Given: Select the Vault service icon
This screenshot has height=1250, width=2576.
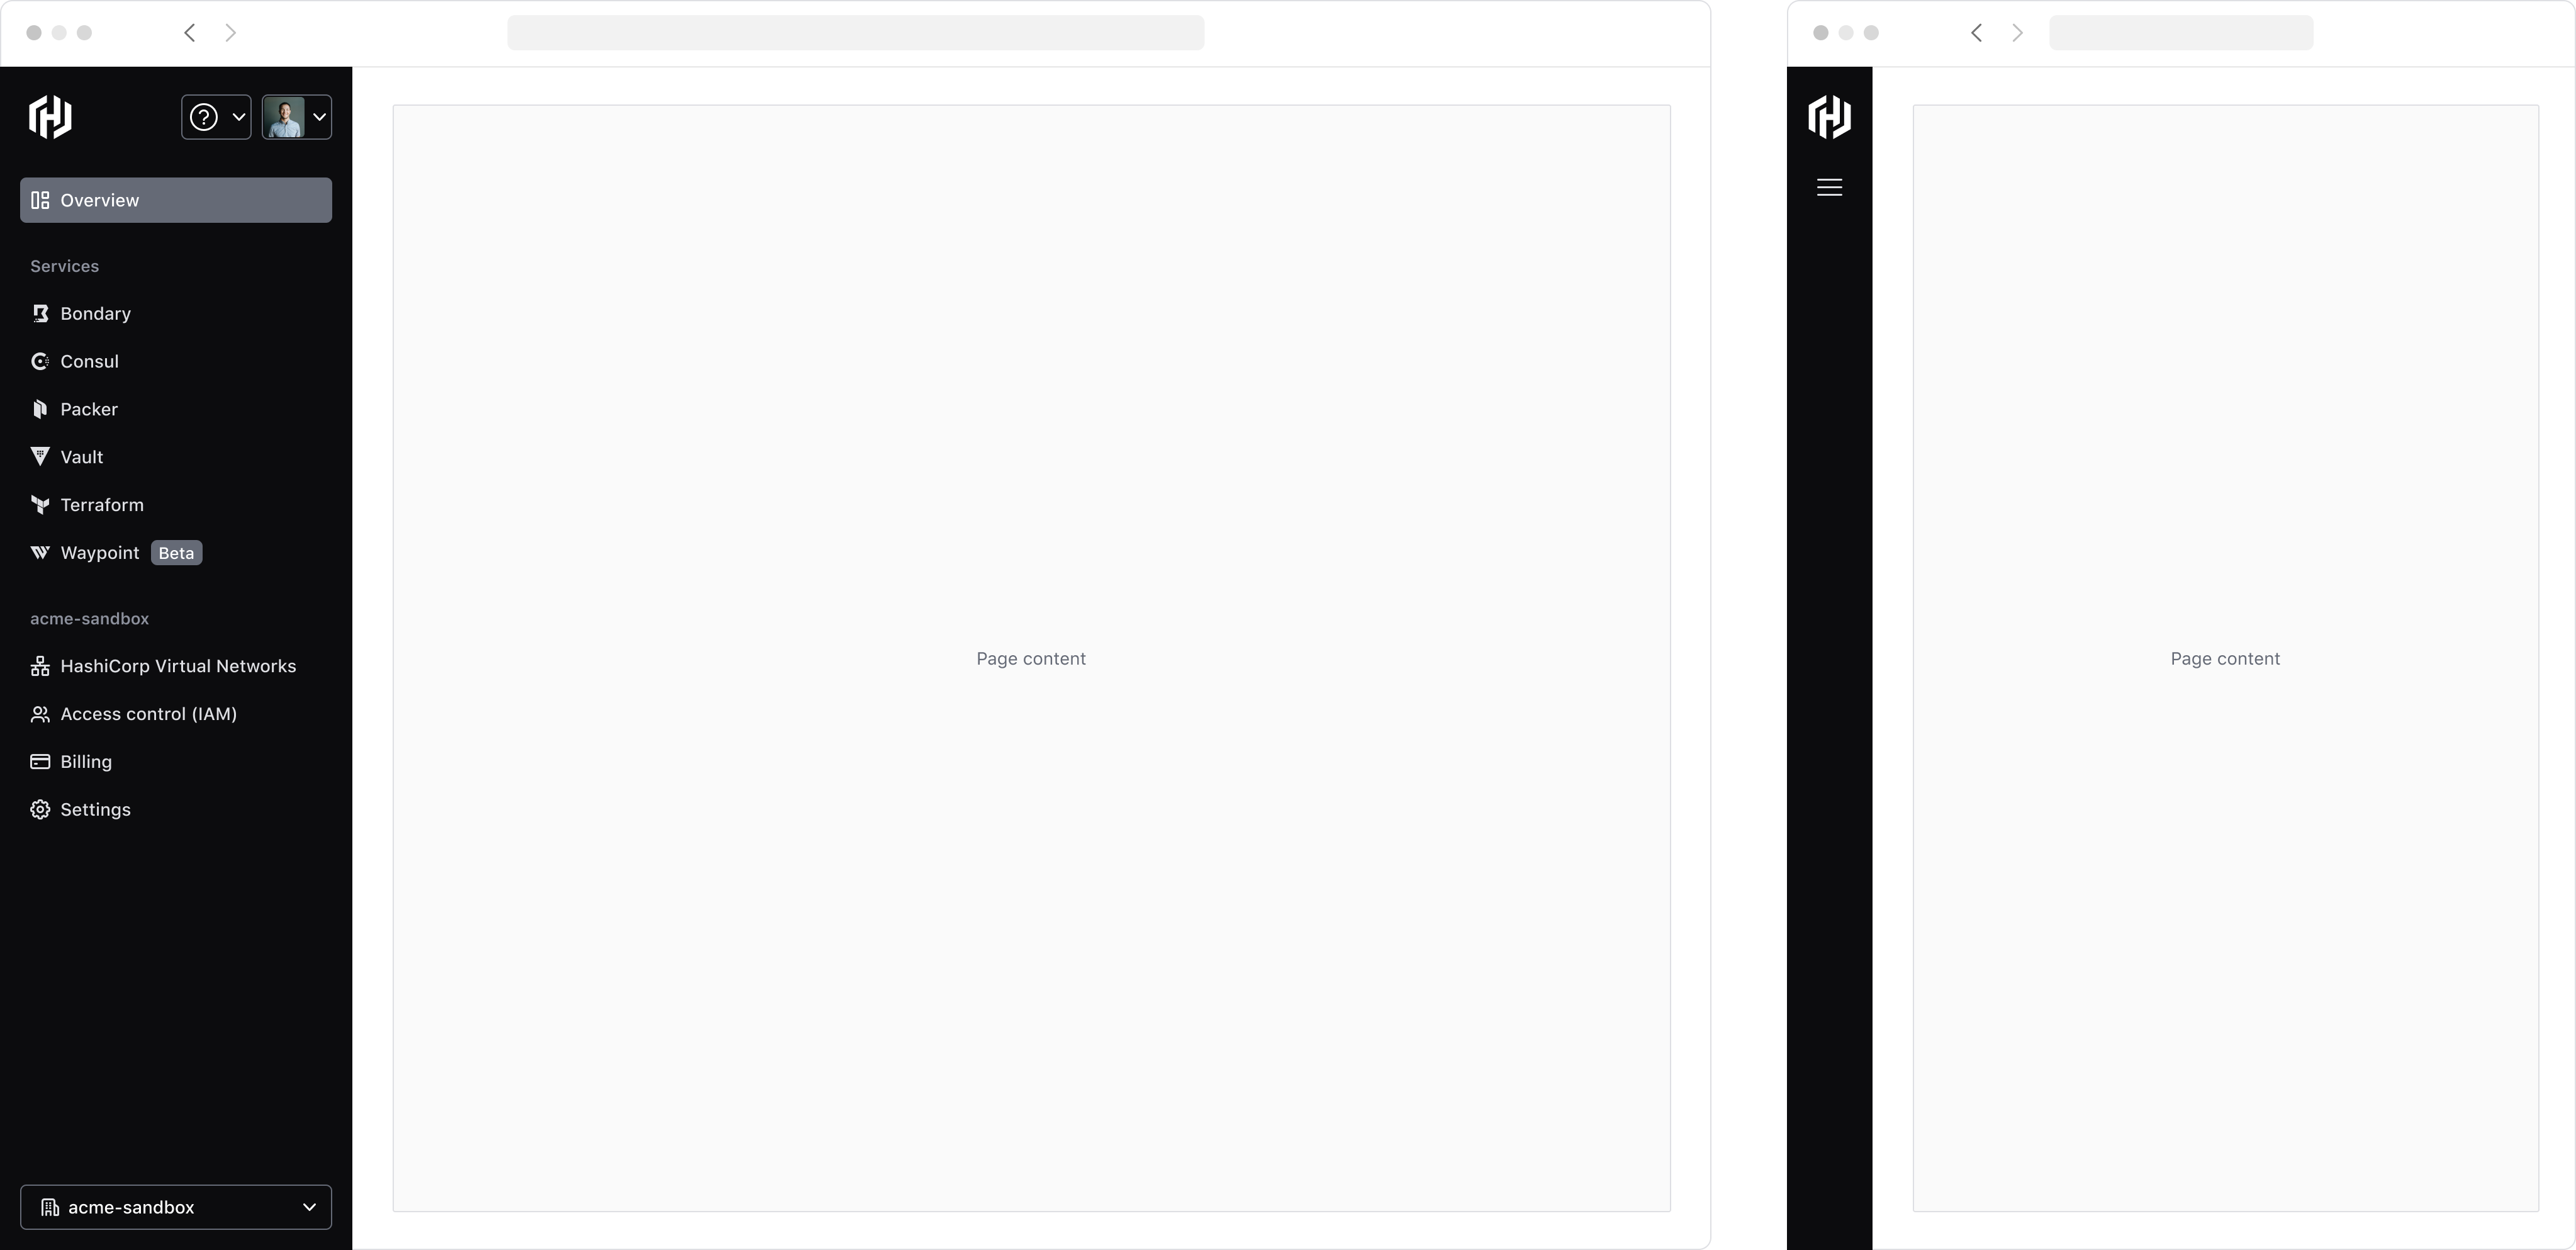Looking at the screenshot, I should pos(40,457).
